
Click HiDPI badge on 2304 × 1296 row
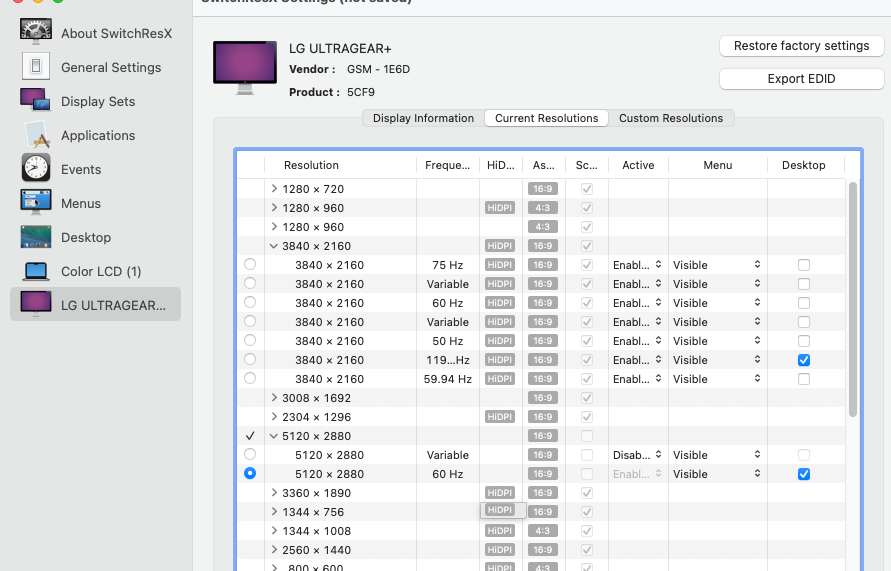(x=500, y=416)
